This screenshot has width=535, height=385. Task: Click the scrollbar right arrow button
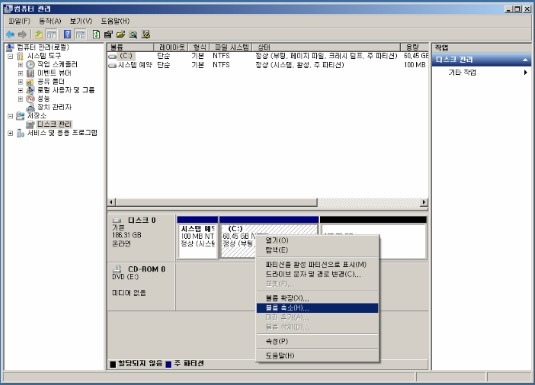pyautogui.click(x=424, y=202)
